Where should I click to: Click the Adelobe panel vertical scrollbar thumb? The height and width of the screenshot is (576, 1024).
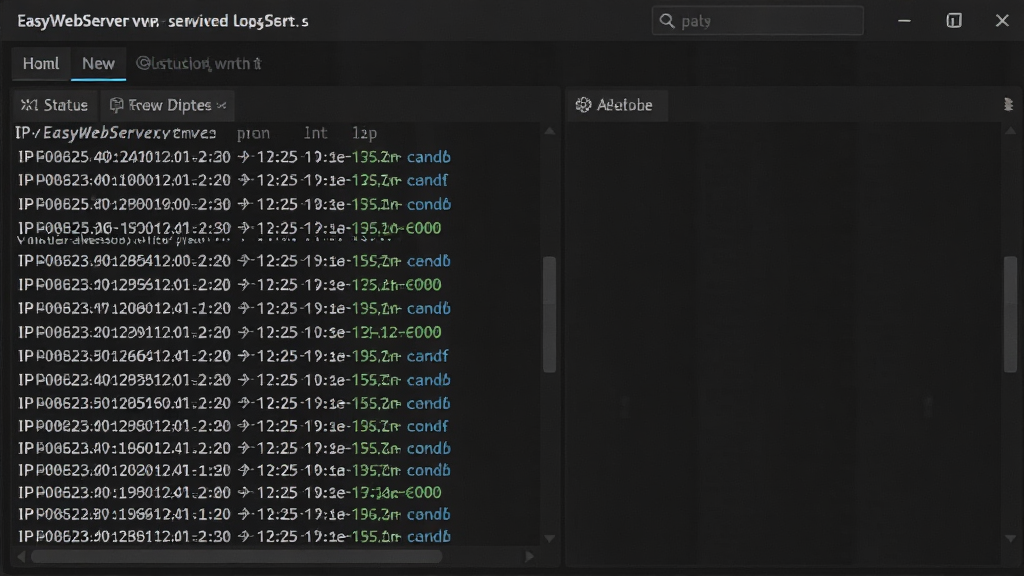pos(1010,315)
